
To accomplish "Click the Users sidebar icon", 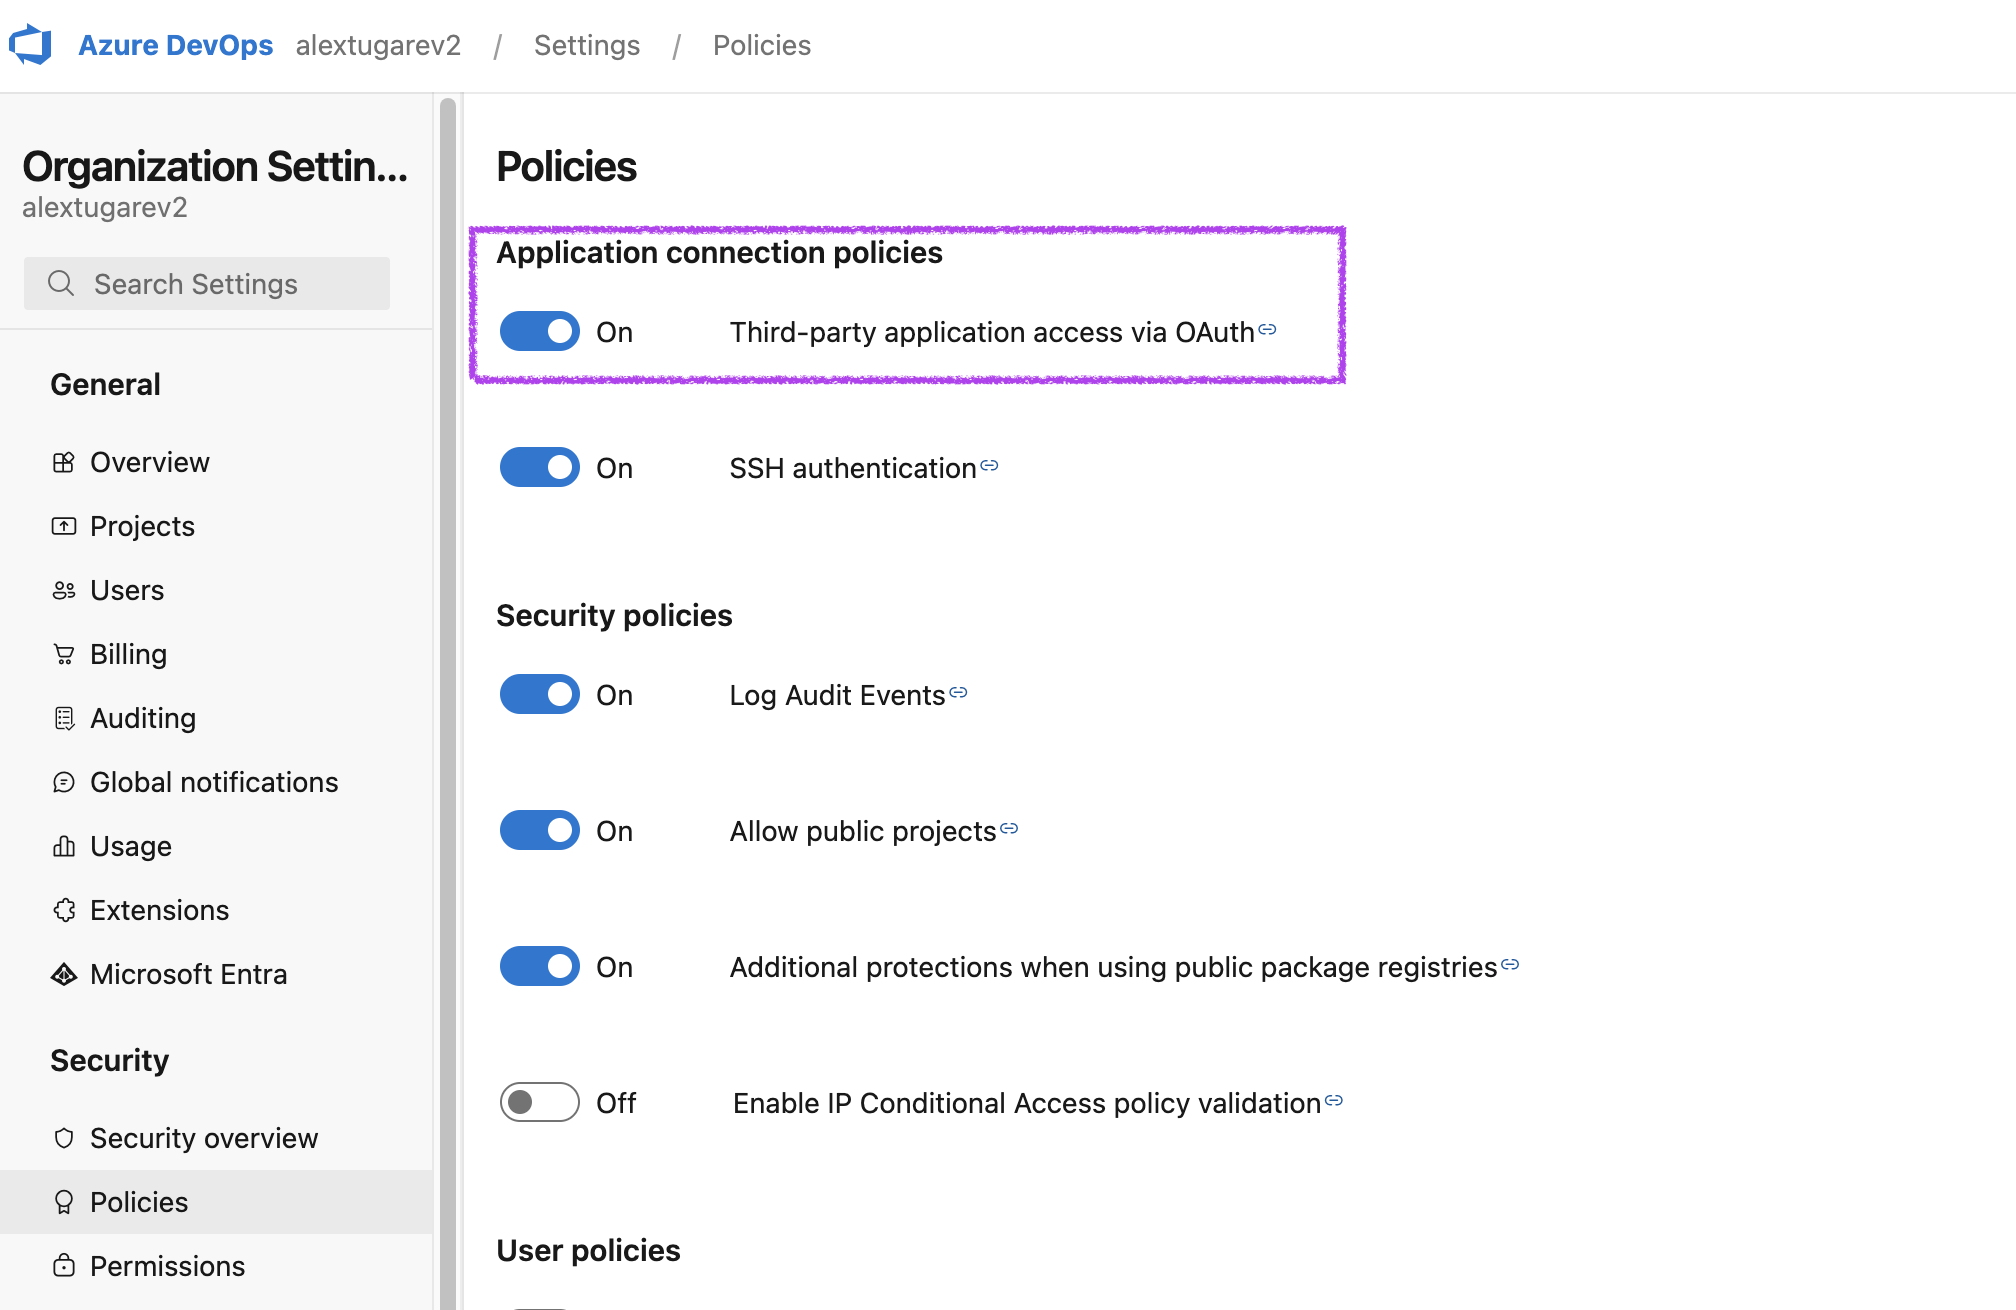I will [64, 590].
